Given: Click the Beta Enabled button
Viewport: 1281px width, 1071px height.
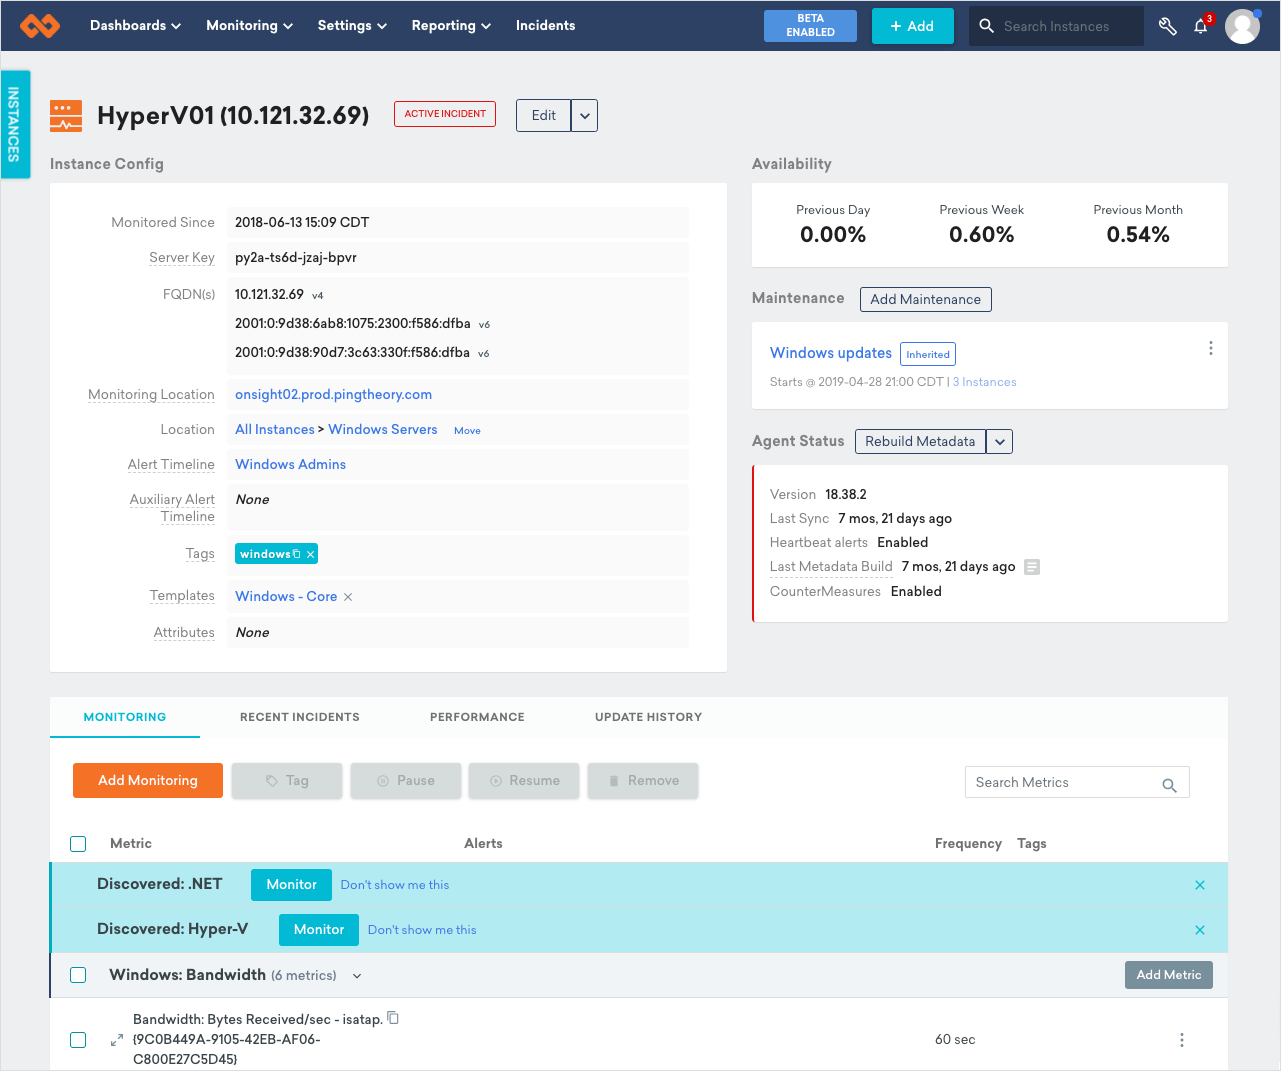Looking at the screenshot, I should click(x=810, y=26).
